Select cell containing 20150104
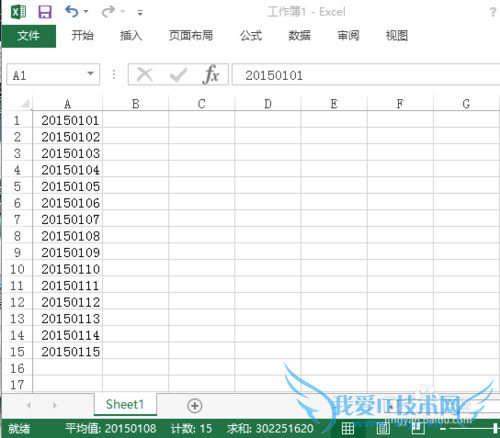This screenshot has width=500, height=438. pos(68,170)
